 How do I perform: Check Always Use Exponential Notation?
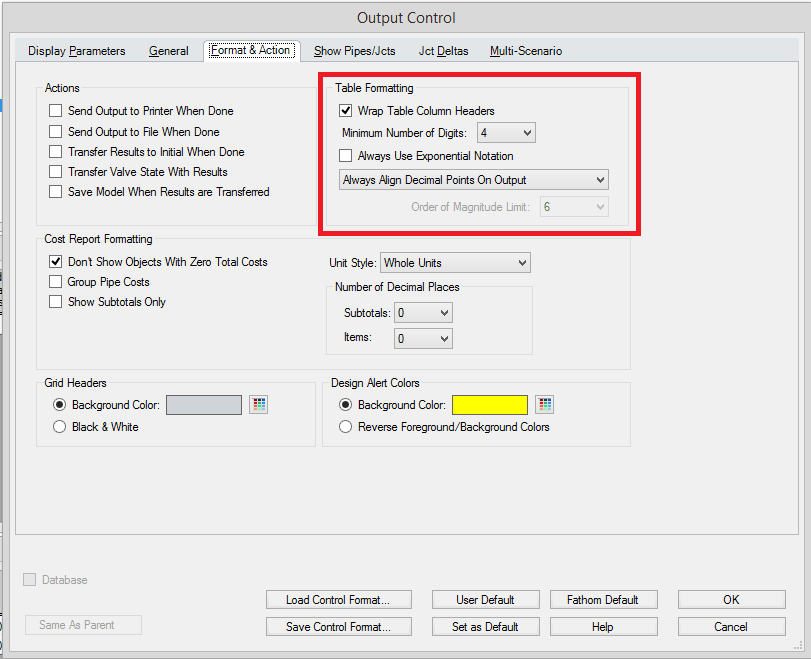(346, 156)
